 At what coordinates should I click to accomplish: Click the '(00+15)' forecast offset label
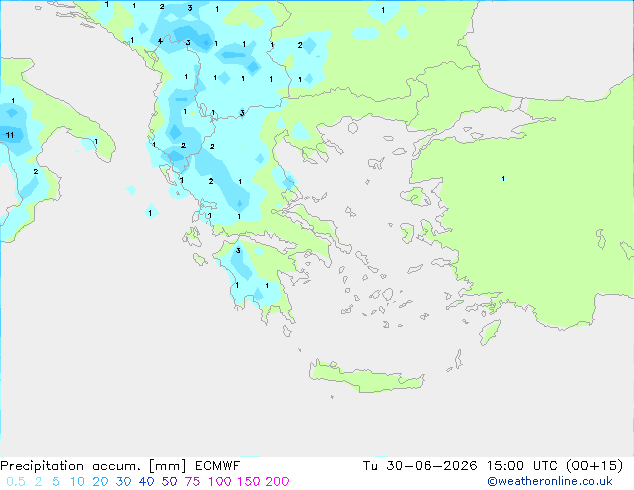[x=594, y=466]
